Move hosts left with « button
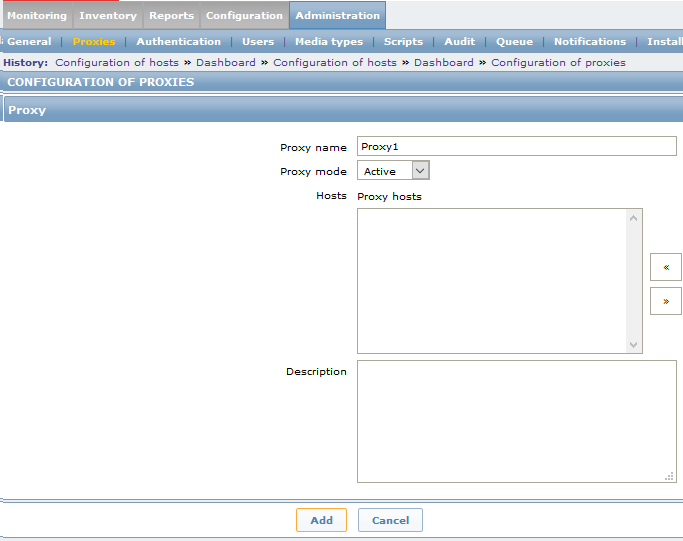 (x=666, y=267)
